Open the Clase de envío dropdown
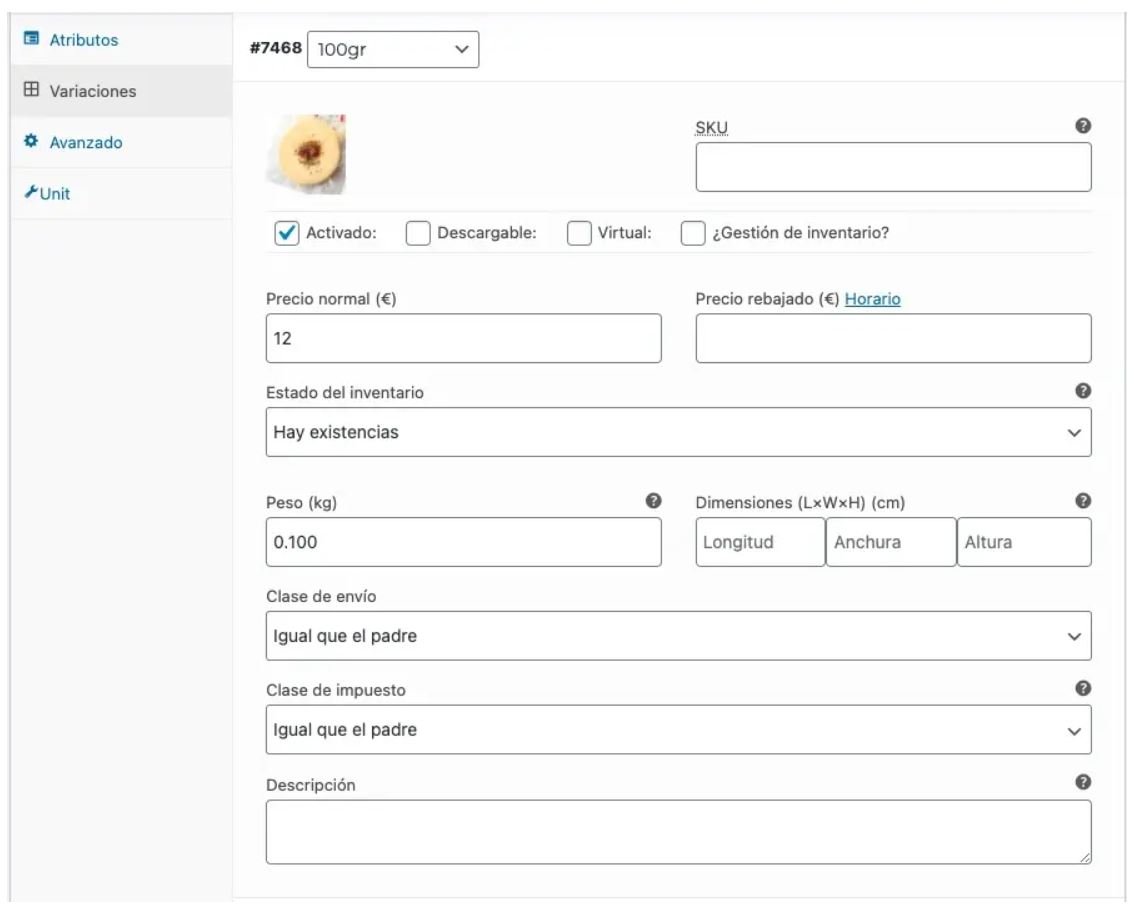1134x912 pixels. pos(678,636)
